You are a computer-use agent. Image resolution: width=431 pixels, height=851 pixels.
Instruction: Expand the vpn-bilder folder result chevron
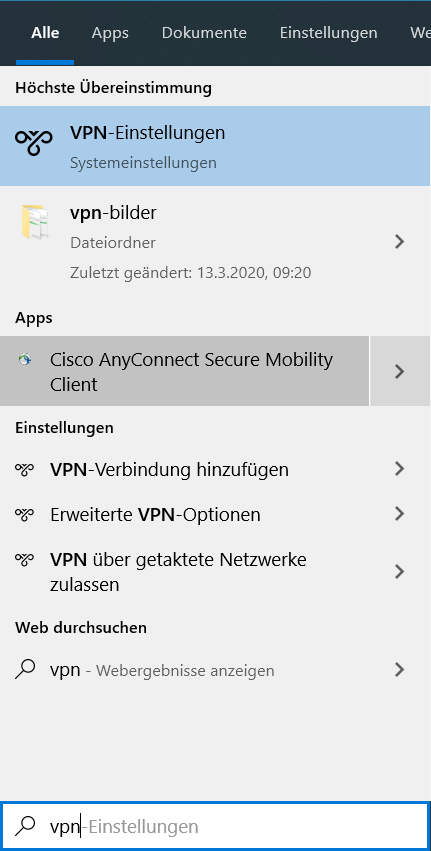pos(400,242)
